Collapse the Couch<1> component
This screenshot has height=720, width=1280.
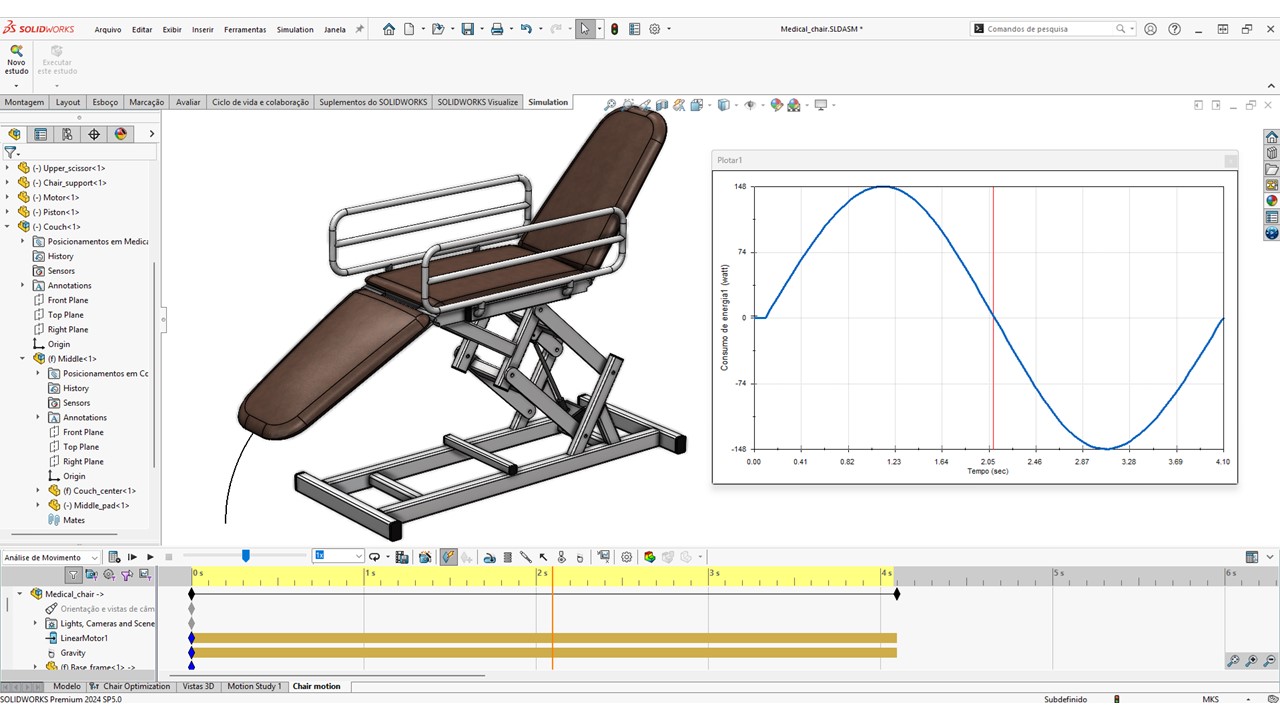[8, 227]
